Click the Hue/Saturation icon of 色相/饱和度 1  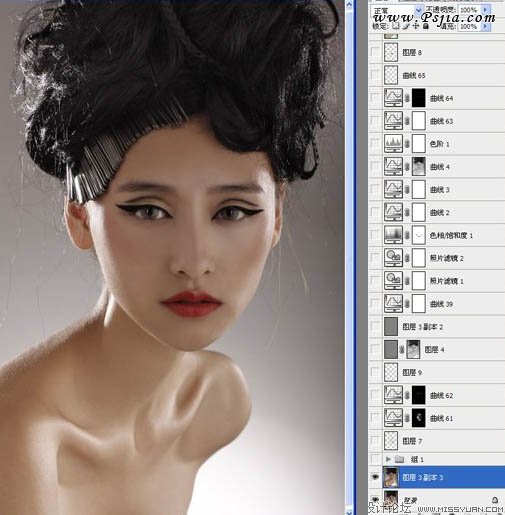pos(393,235)
